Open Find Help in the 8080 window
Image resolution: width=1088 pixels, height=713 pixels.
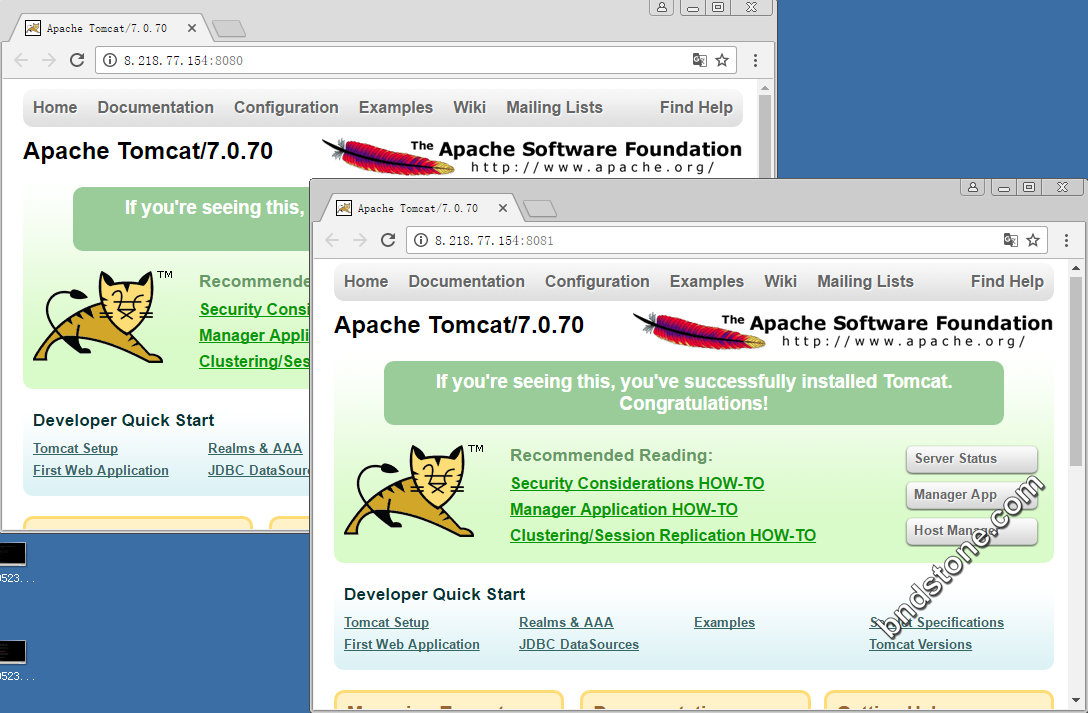(696, 108)
